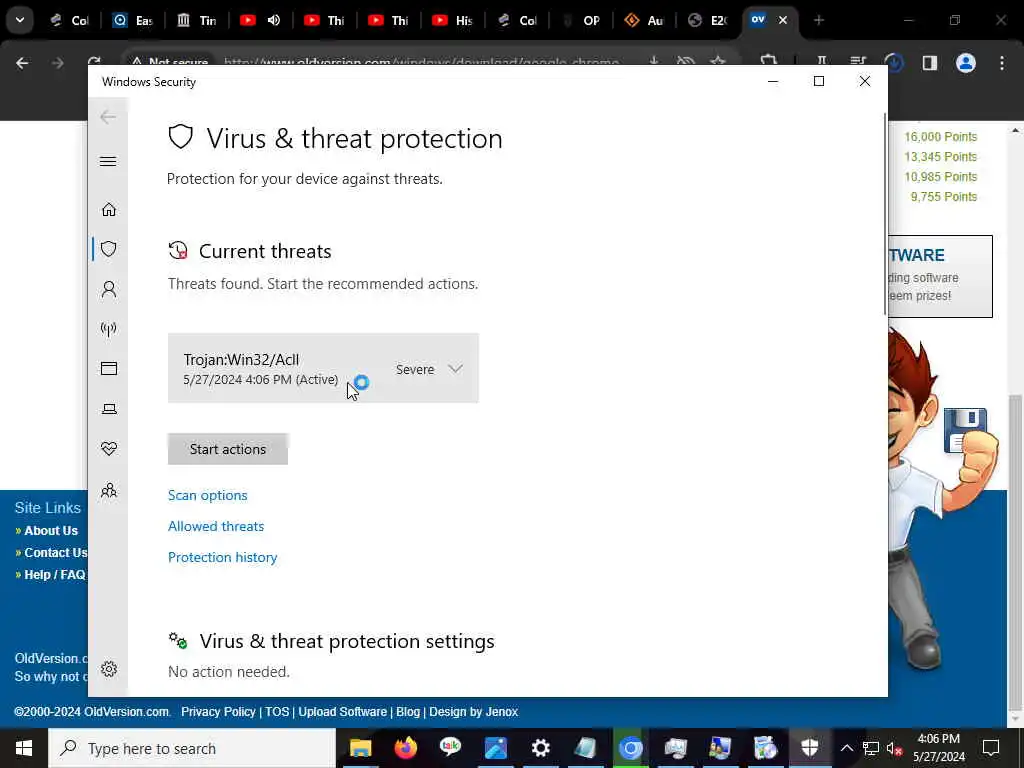Switch to the 'Tin' Chrome tab
1024x768 pixels.
click(197, 20)
